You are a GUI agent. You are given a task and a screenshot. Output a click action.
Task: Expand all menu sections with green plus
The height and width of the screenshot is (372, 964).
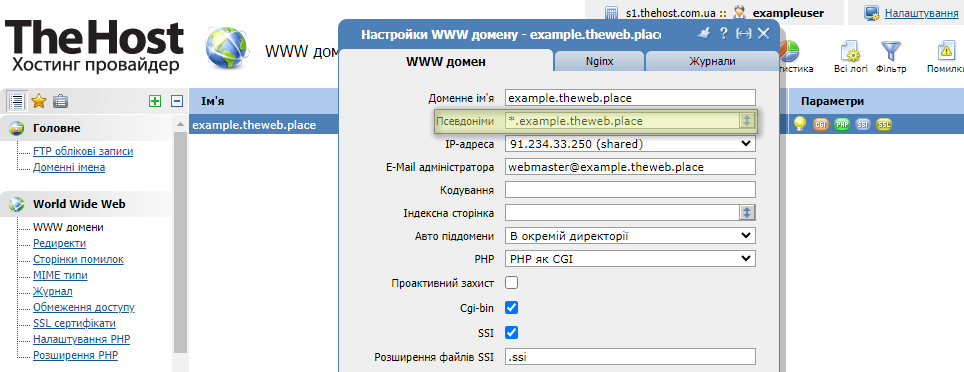(155, 101)
